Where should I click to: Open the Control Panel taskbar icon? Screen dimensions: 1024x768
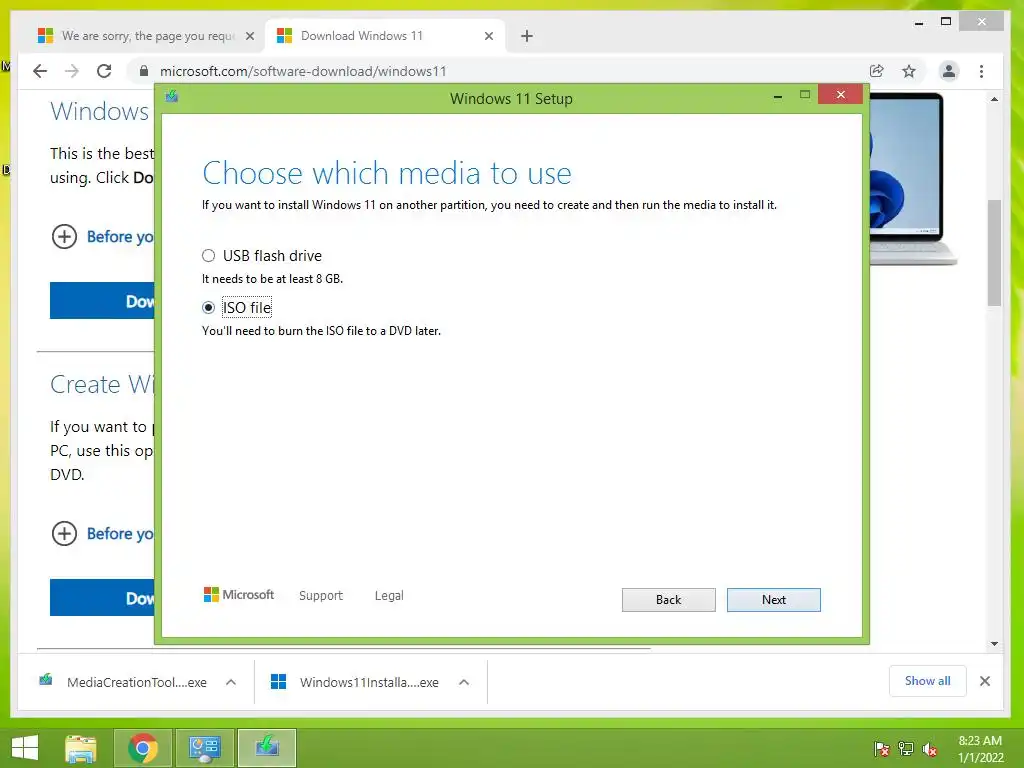click(204, 748)
